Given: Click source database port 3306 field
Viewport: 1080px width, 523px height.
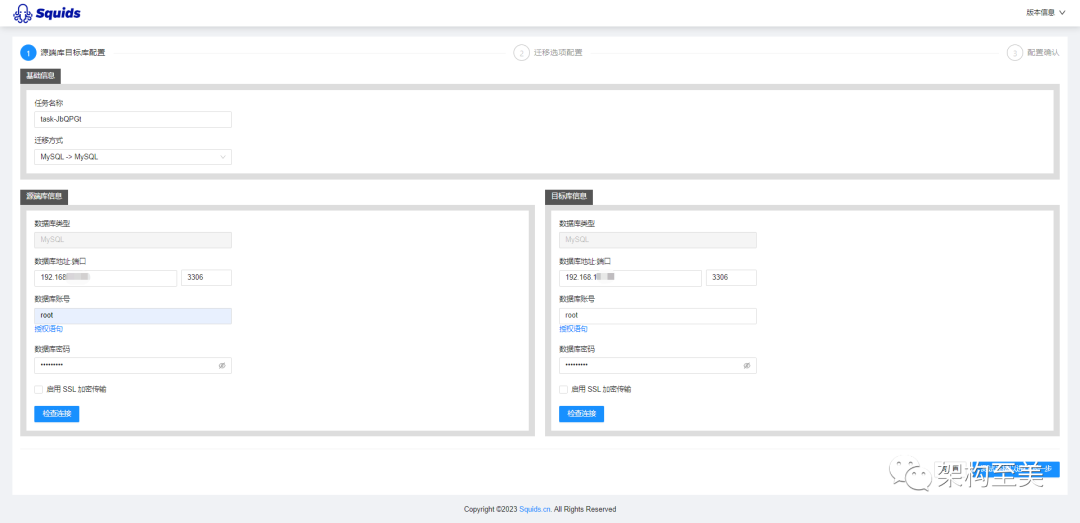Looking at the screenshot, I should pyautogui.click(x=206, y=278).
